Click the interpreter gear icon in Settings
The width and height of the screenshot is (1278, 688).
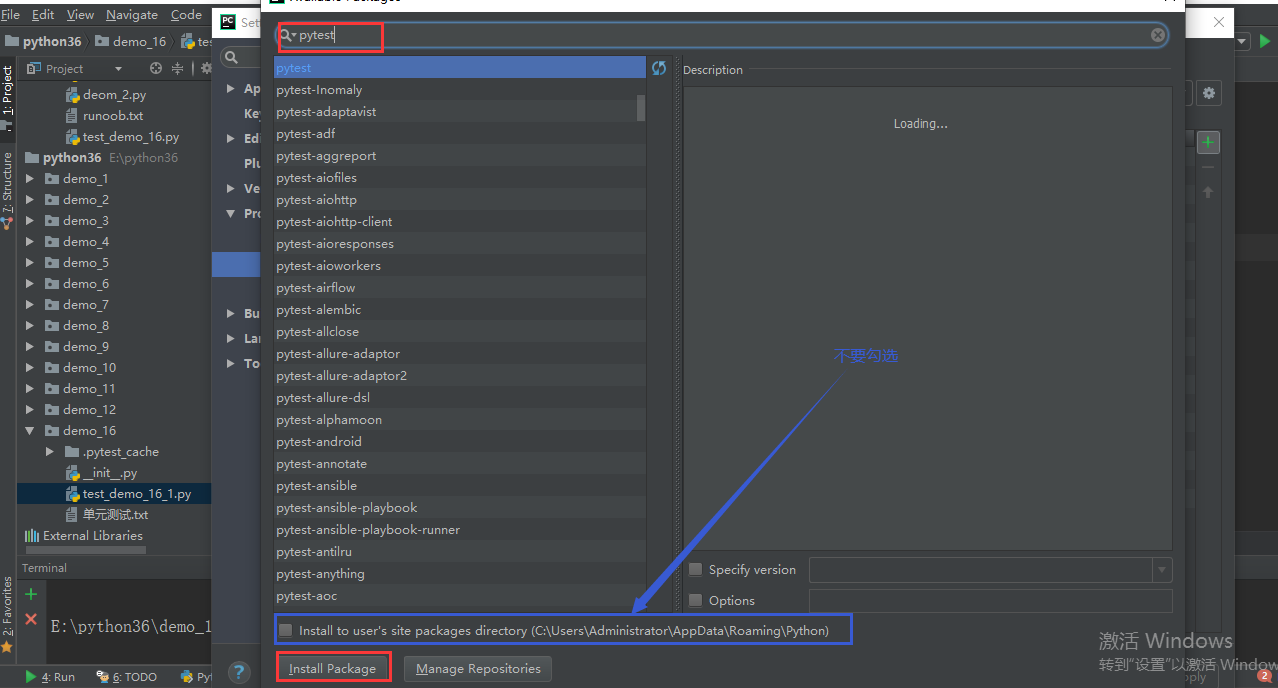click(x=1209, y=93)
